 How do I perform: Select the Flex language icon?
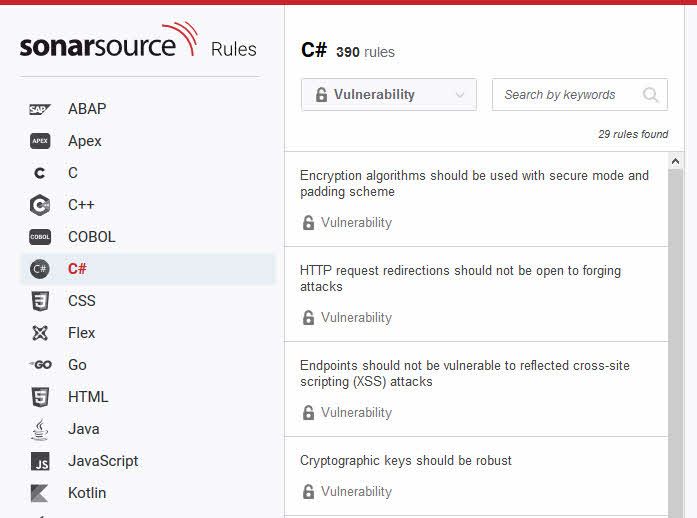[x=40, y=333]
